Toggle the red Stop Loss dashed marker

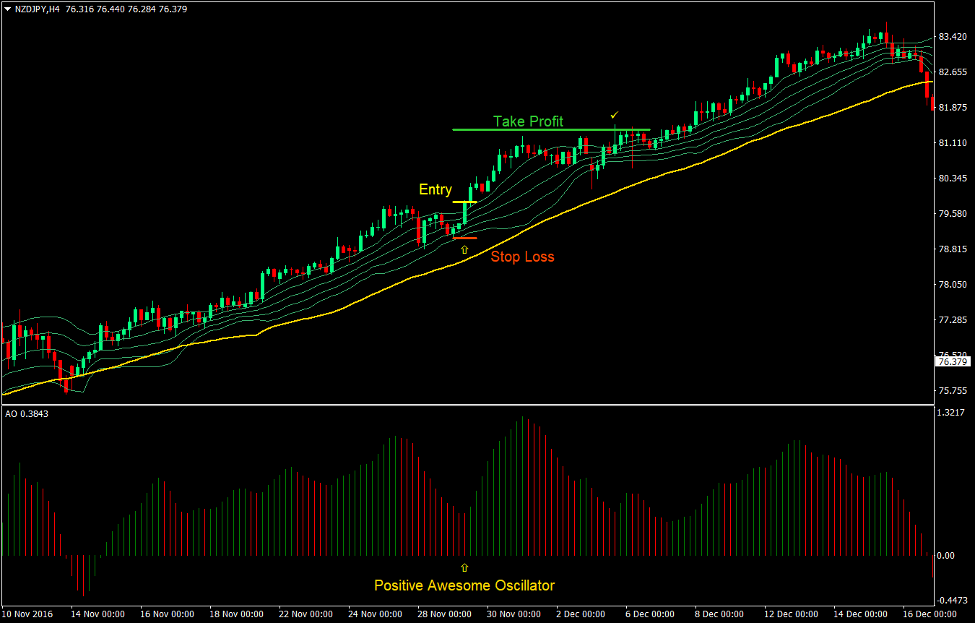tap(465, 238)
